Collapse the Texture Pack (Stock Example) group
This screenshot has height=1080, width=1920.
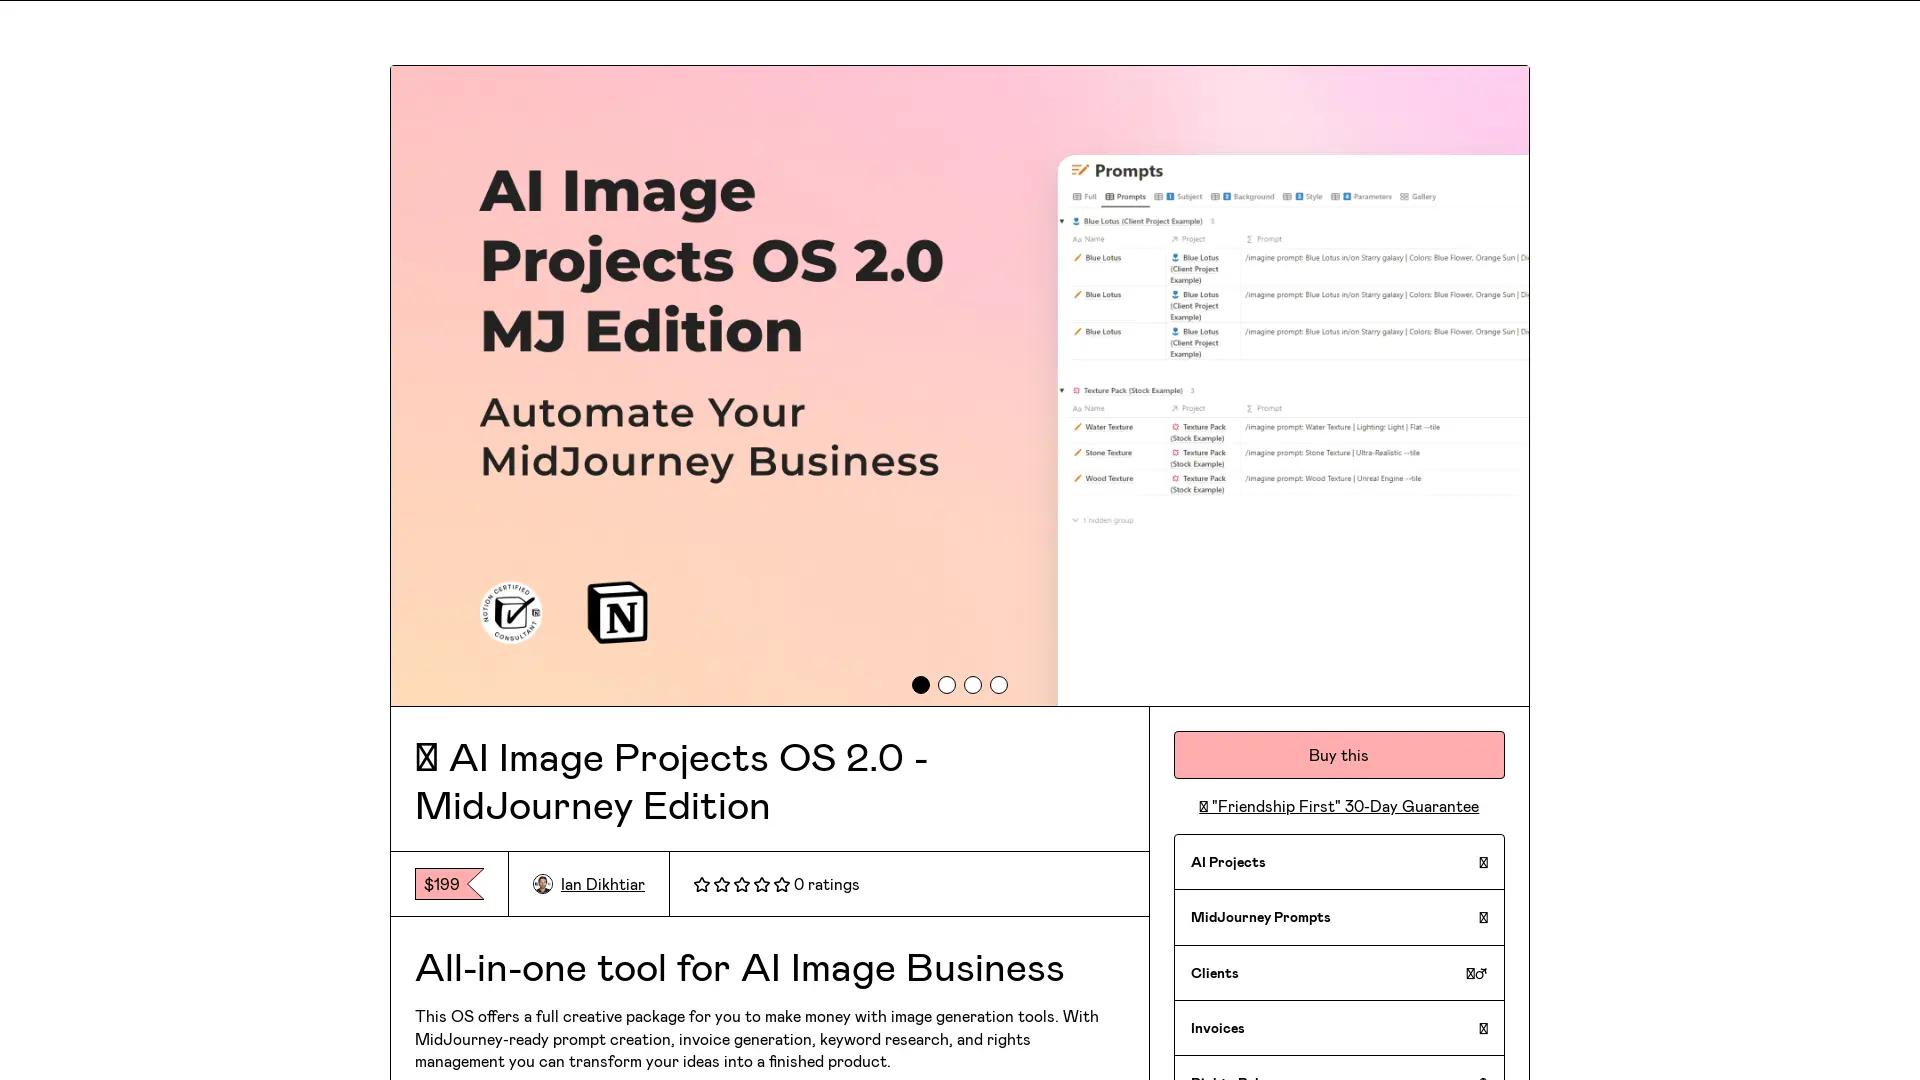1062,391
